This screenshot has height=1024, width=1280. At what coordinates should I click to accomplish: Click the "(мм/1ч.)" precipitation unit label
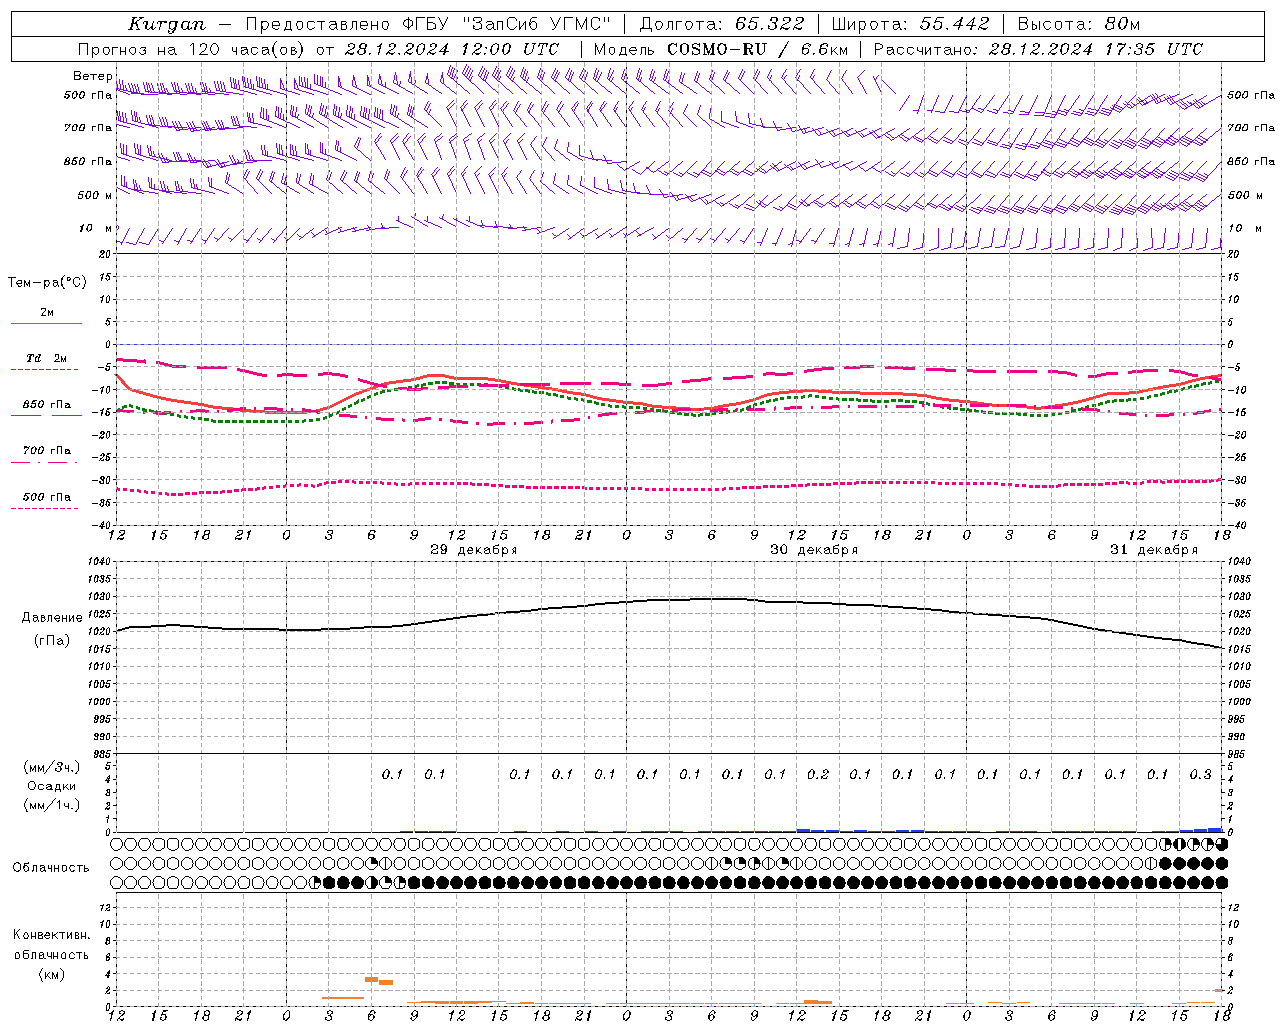(x=51, y=805)
